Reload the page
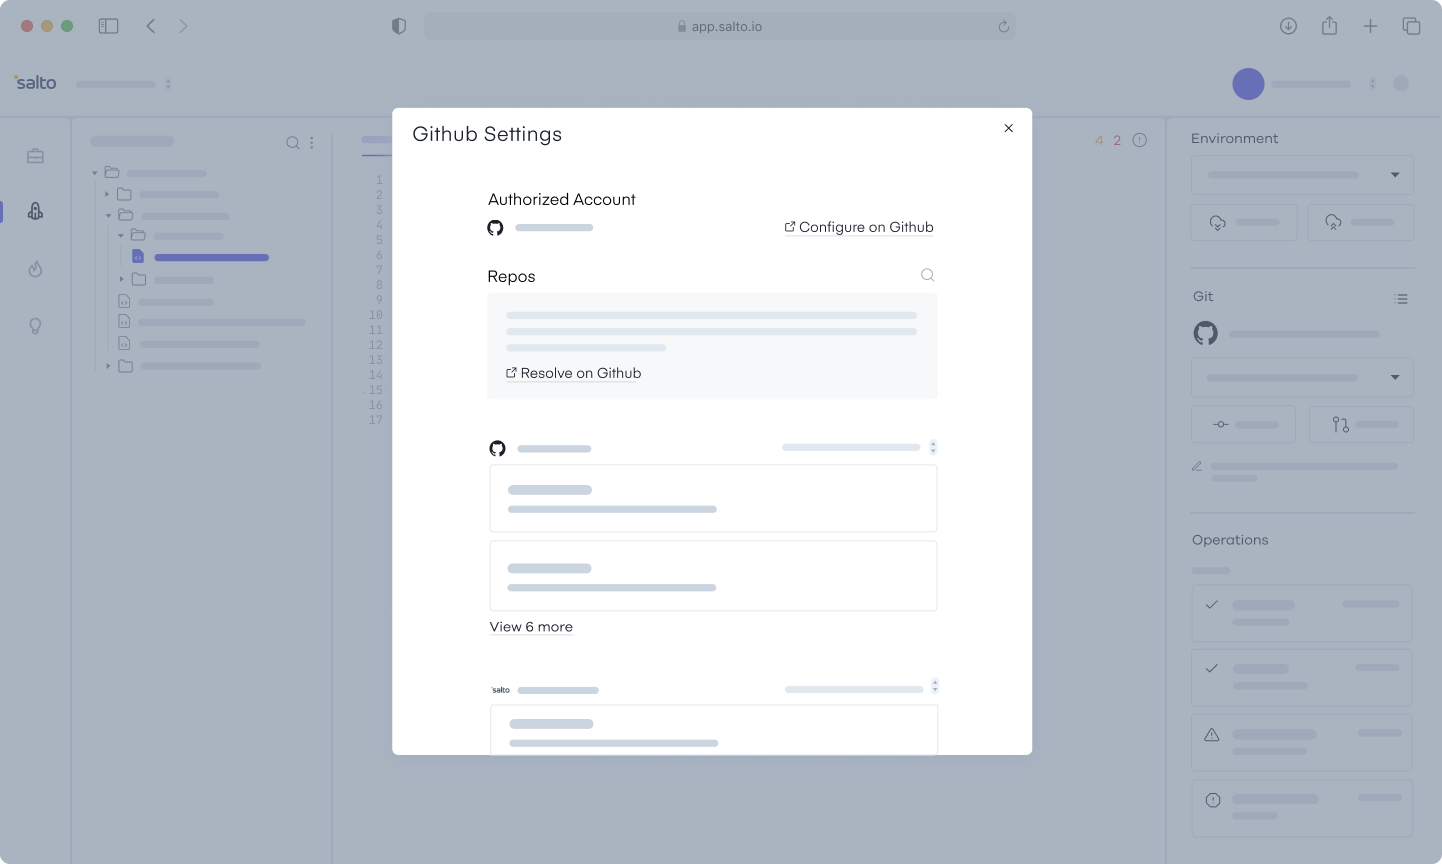1442x864 pixels. coord(1003,27)
